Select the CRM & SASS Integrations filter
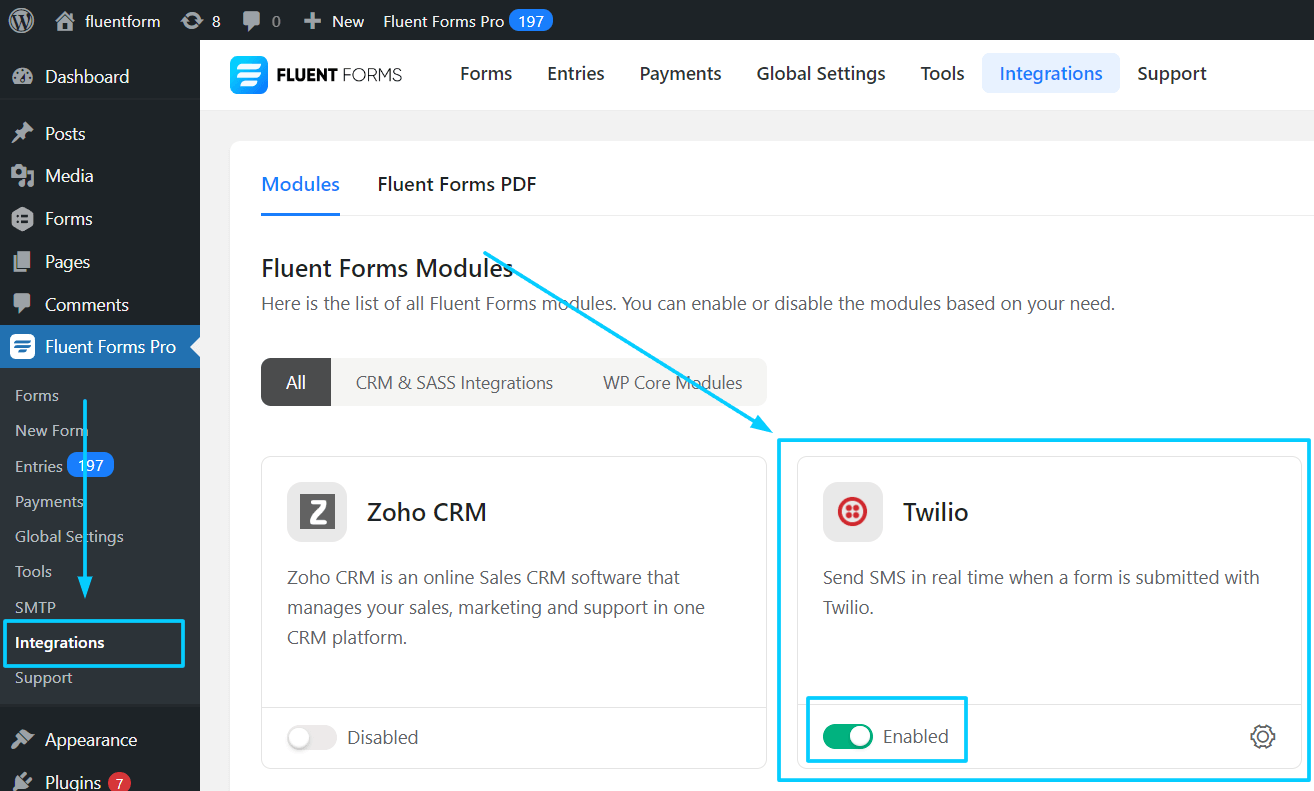 click(x=454, y=382)
